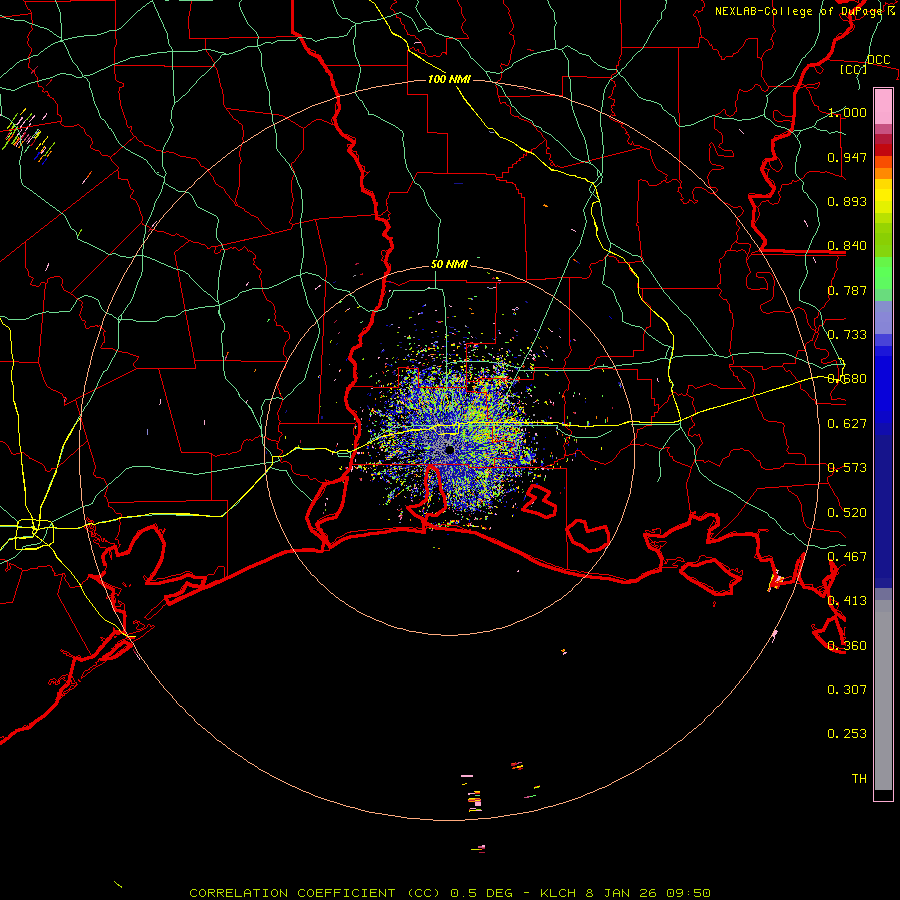Click the DCC product label
This screenshot has height=900, width=900.
pos(878,60)
